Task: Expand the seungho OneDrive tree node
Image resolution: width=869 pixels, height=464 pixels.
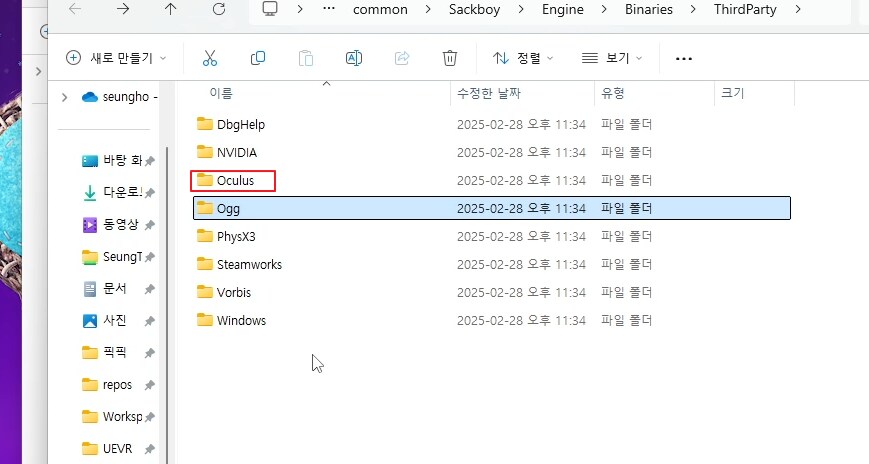Action: click(x=64, y=97)
